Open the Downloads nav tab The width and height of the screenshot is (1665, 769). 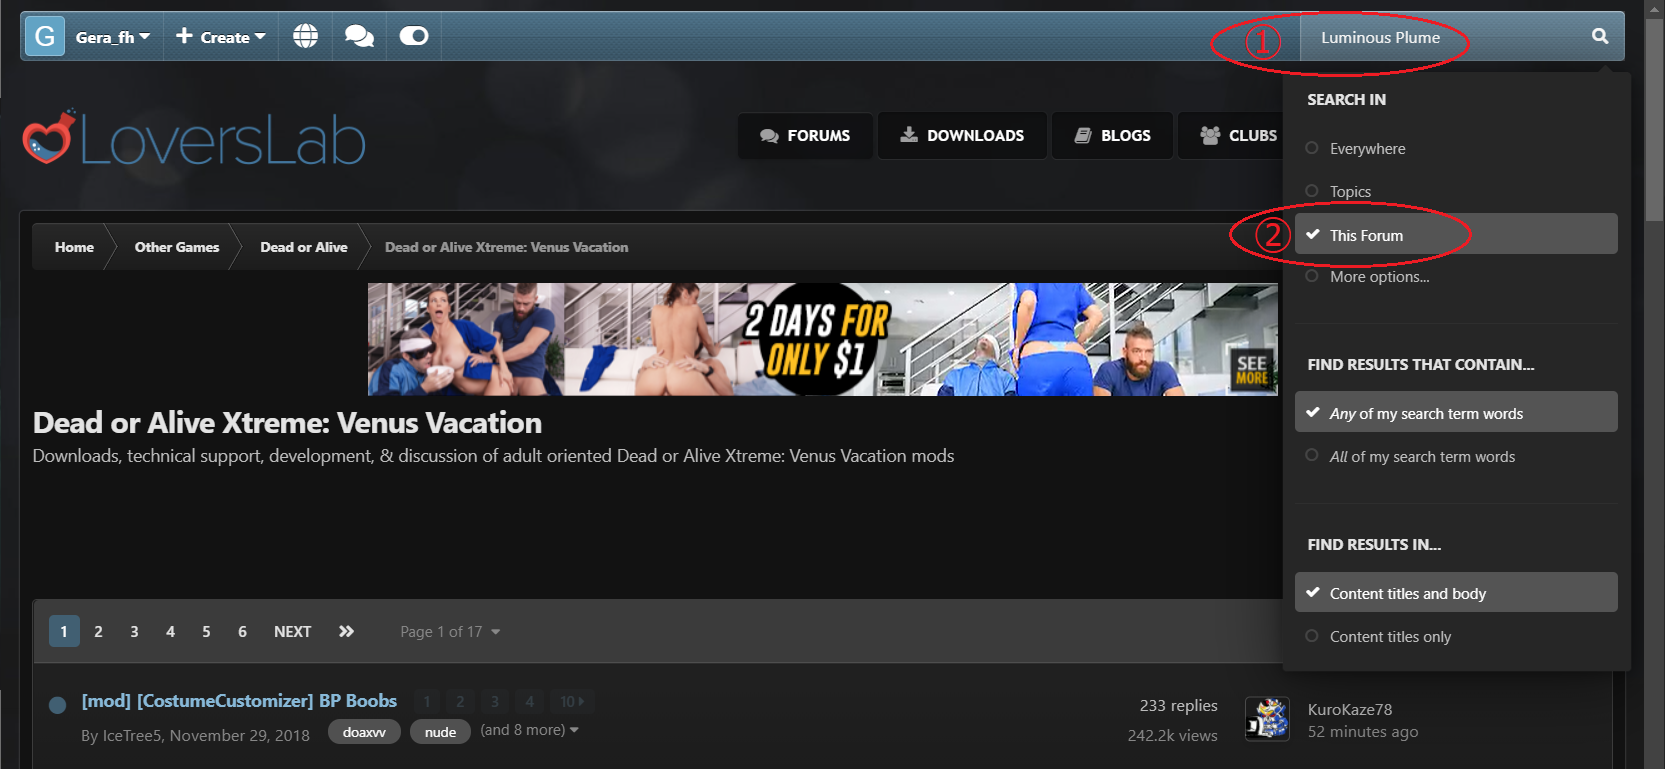pos(962,135)
